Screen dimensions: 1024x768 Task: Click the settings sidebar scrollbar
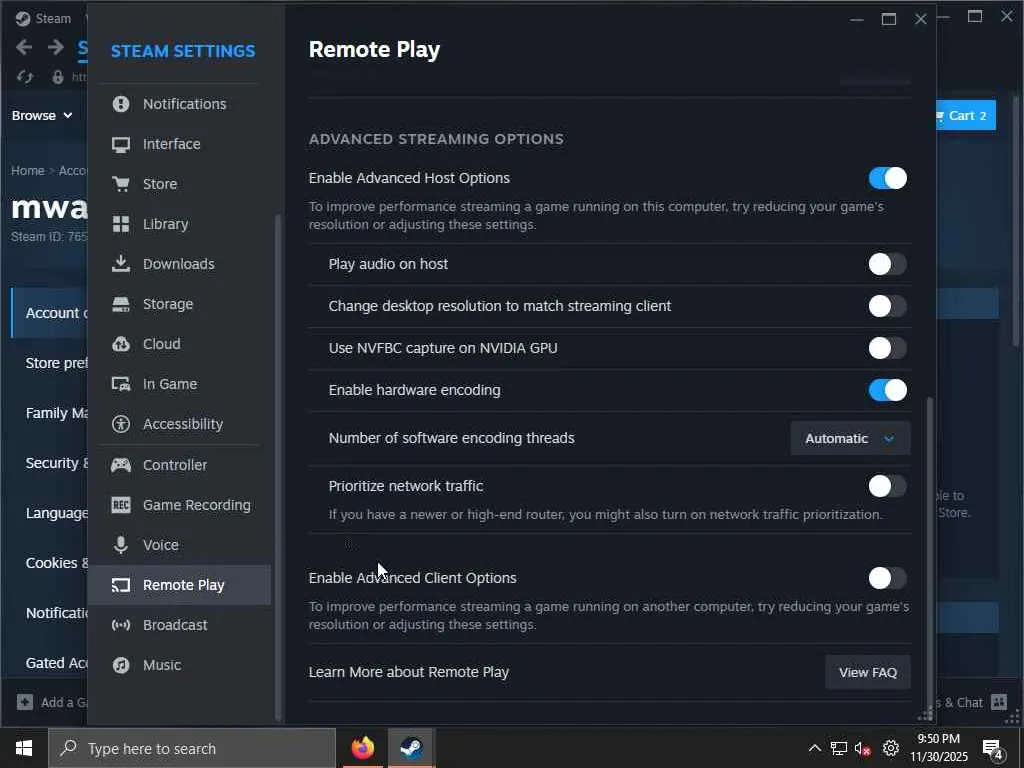click(278, 467)
